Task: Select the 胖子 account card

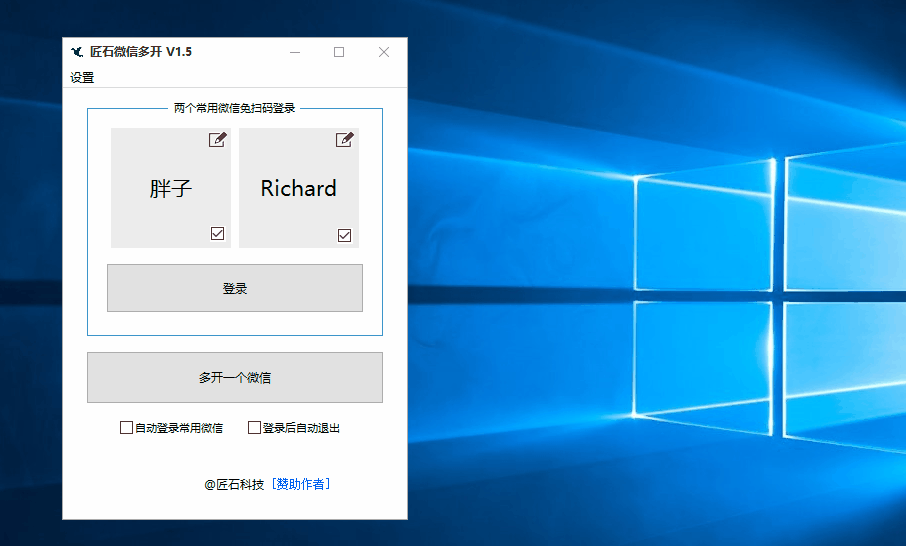Action: pyautogui.click(x=171, y=188)
